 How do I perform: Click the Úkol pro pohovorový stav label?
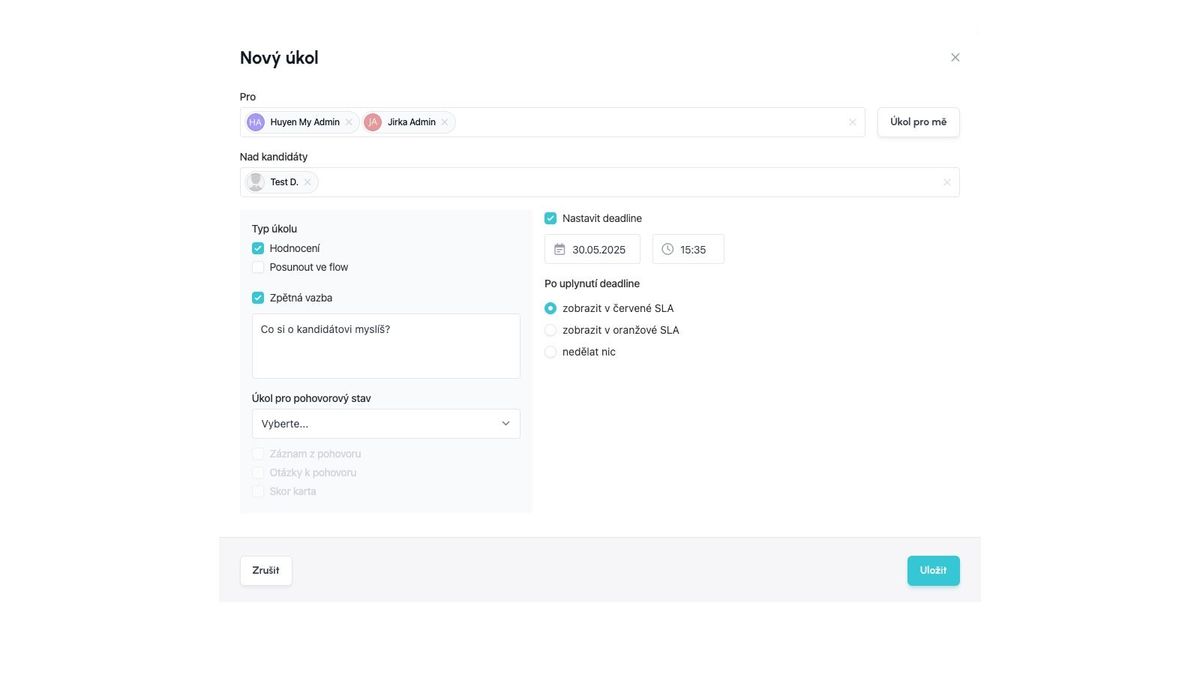[x=311, y=398]
